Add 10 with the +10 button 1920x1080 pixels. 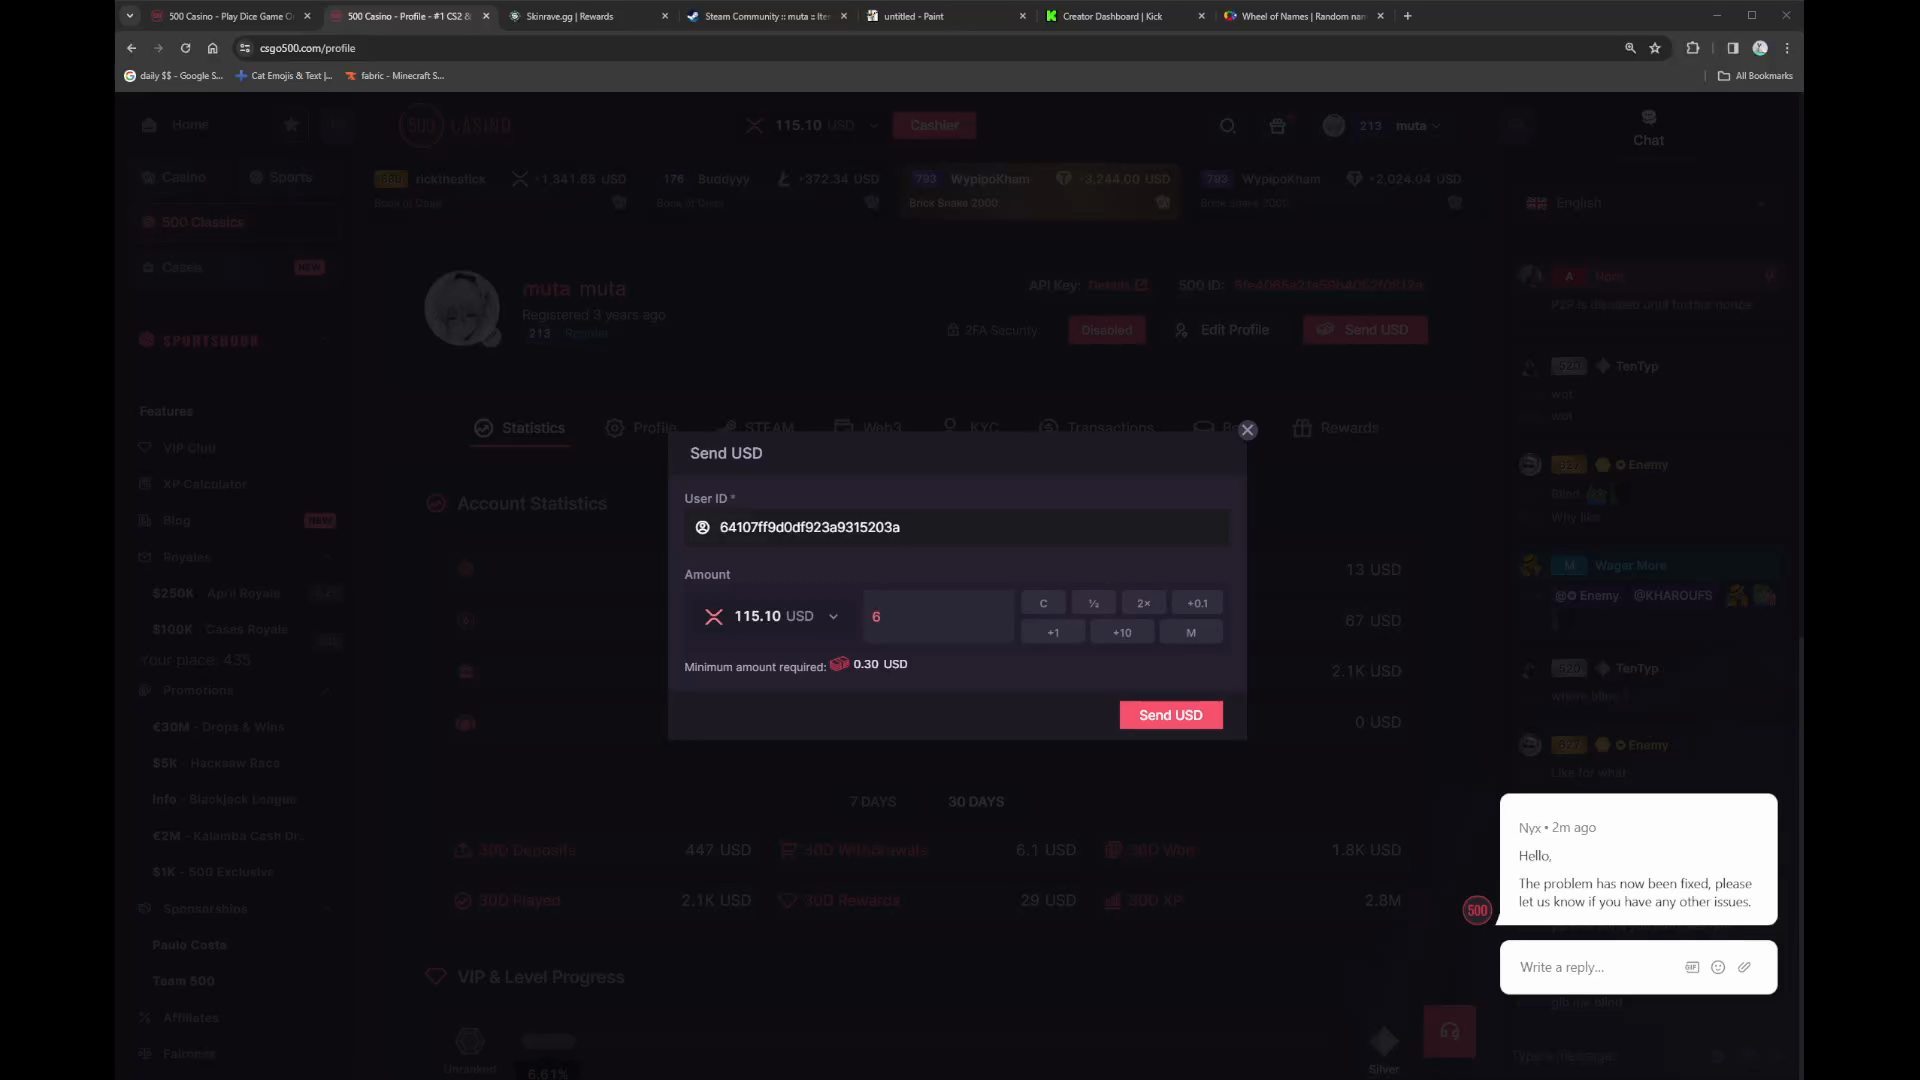(1122, 632)
